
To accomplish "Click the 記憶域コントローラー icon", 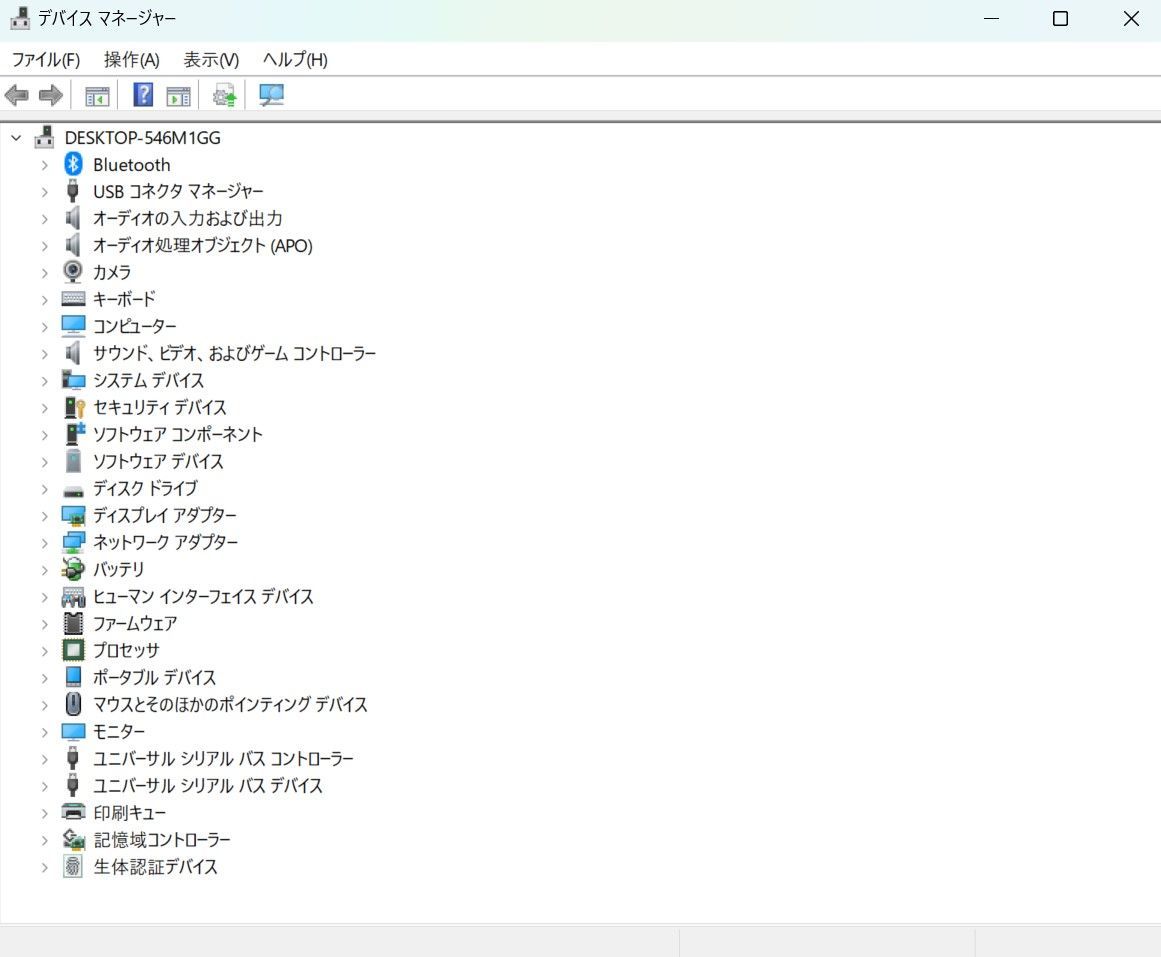I will 73,839.
